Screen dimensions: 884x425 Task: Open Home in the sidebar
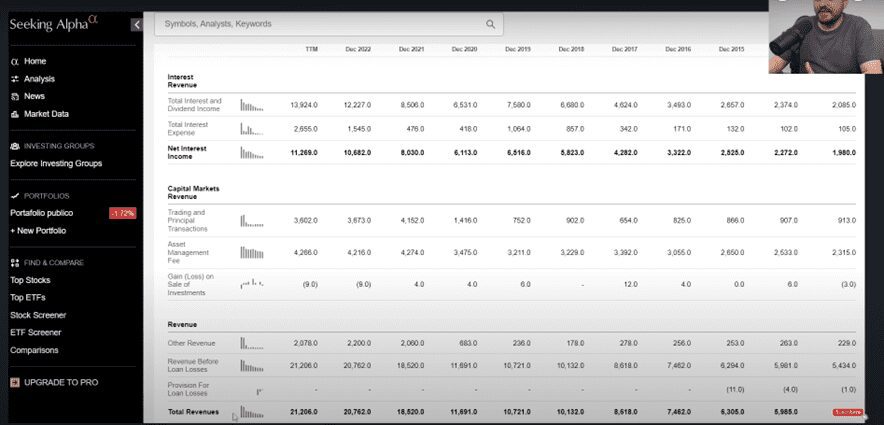[34, 61]
